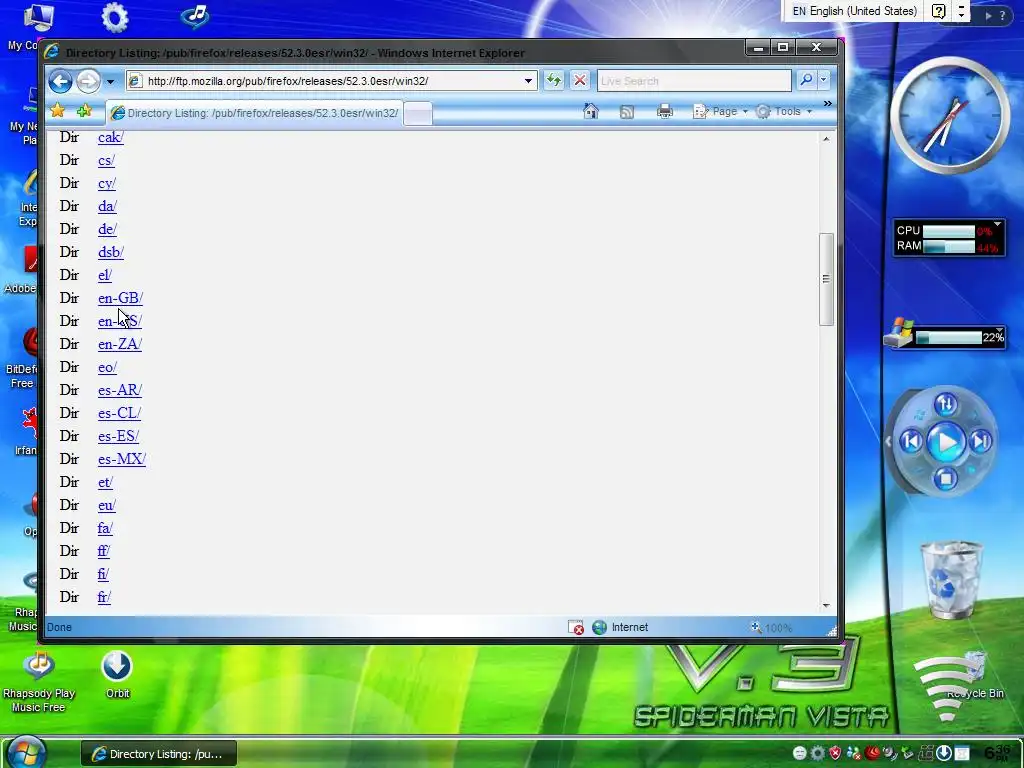Open the eo/ directory link

click(x=107, y=367)
